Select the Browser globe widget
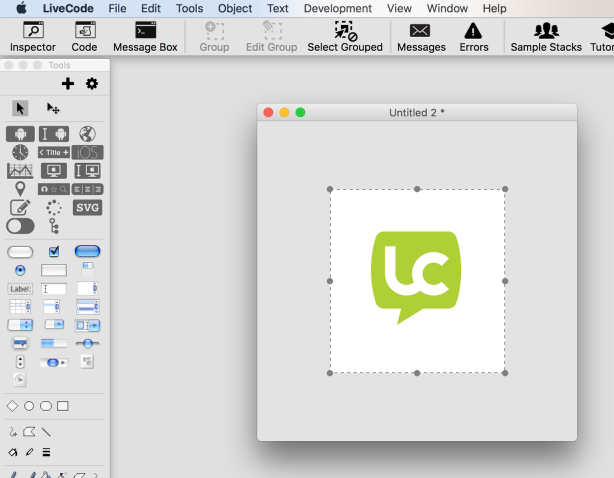Viewport: 614px width, 478px height. tap(87, 134)
